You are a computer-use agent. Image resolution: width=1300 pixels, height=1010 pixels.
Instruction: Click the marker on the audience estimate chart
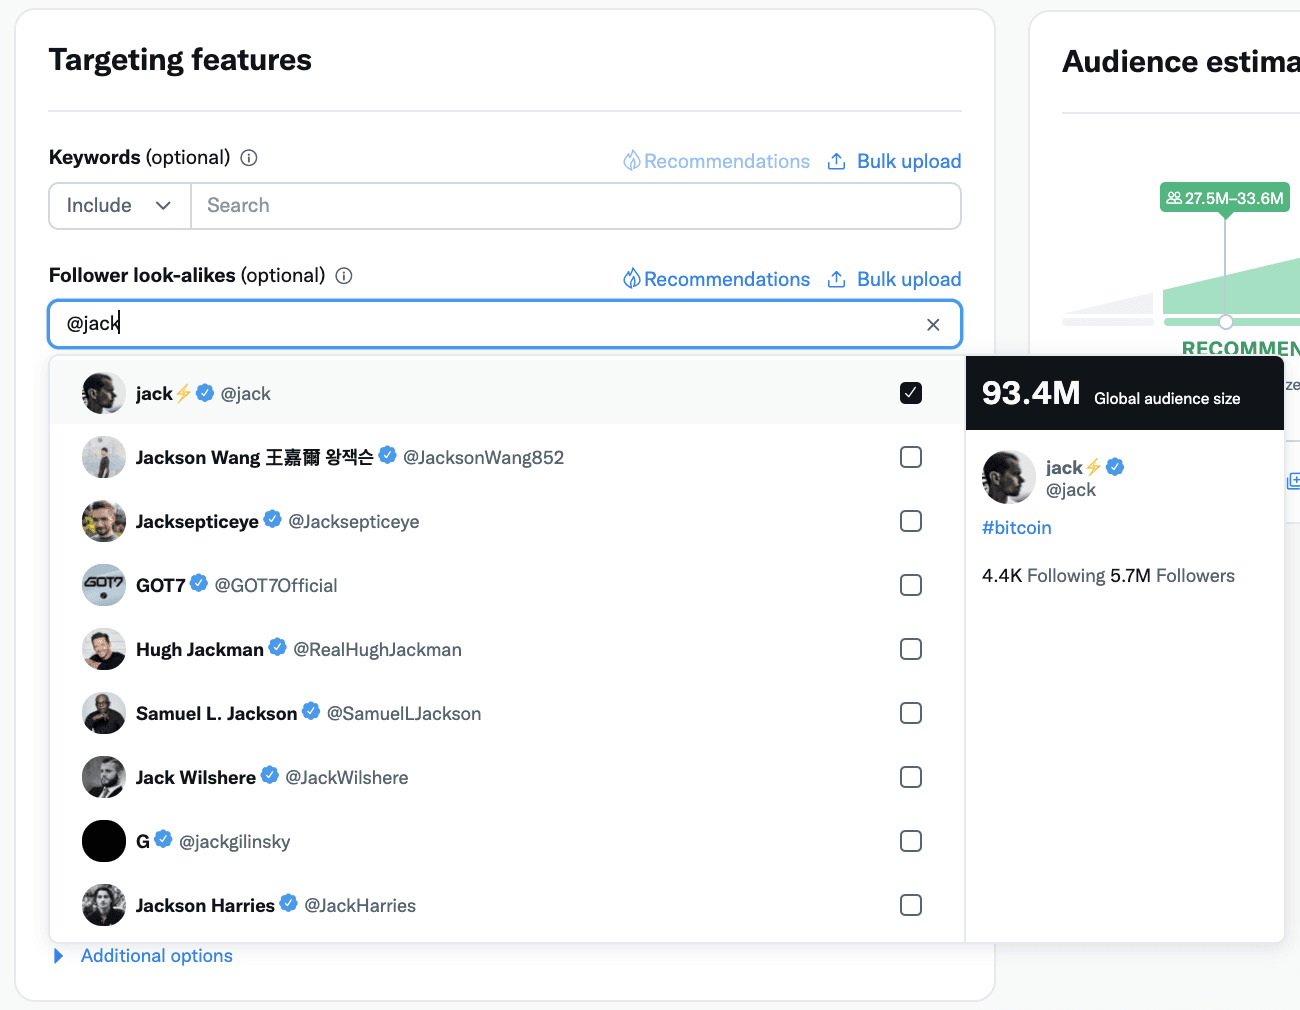1226,322
